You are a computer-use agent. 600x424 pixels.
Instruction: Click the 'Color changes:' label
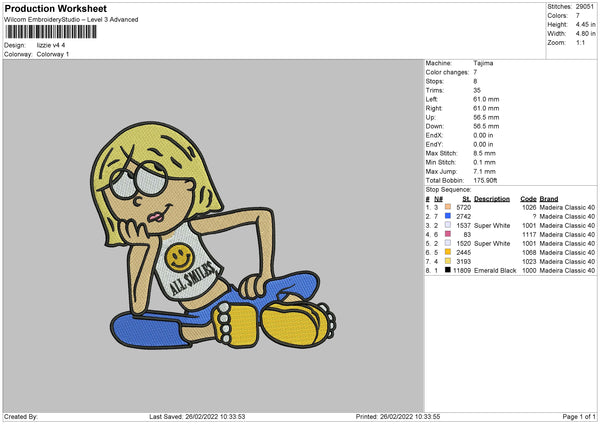tap(447, 72)
